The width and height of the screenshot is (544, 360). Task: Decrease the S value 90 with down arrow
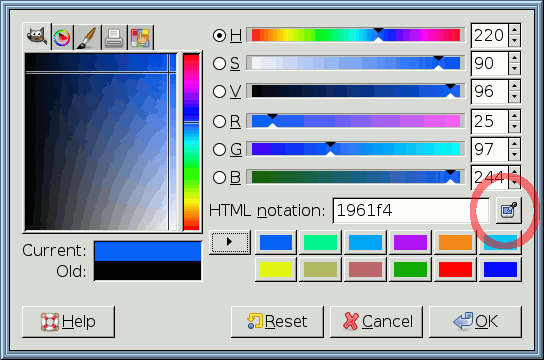tap(515, 69)
